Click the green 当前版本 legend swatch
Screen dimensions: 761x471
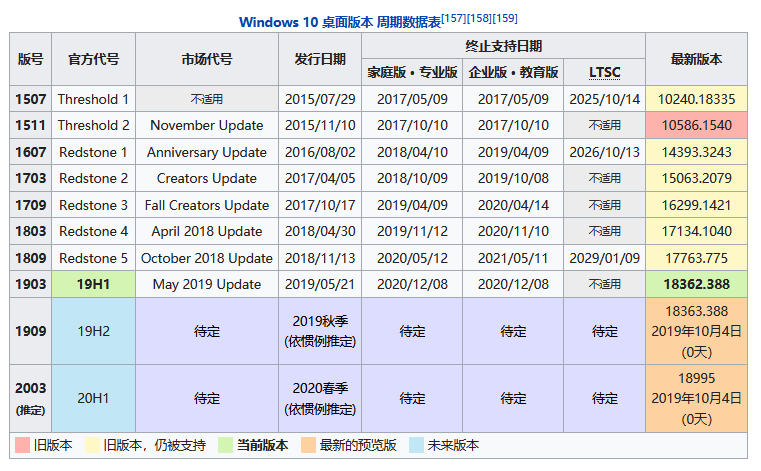click(x=225, y=445)
